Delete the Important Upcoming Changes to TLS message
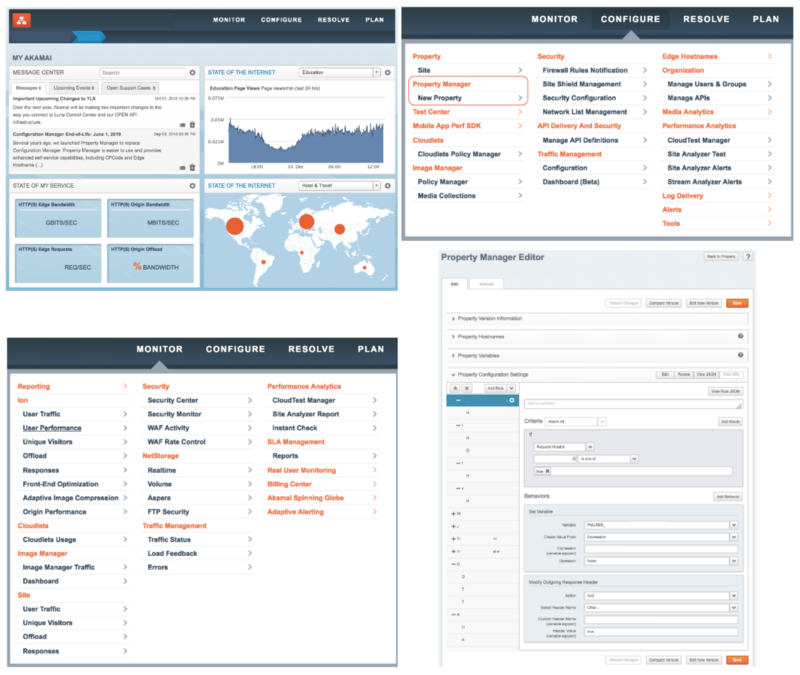 click(192, 125)
